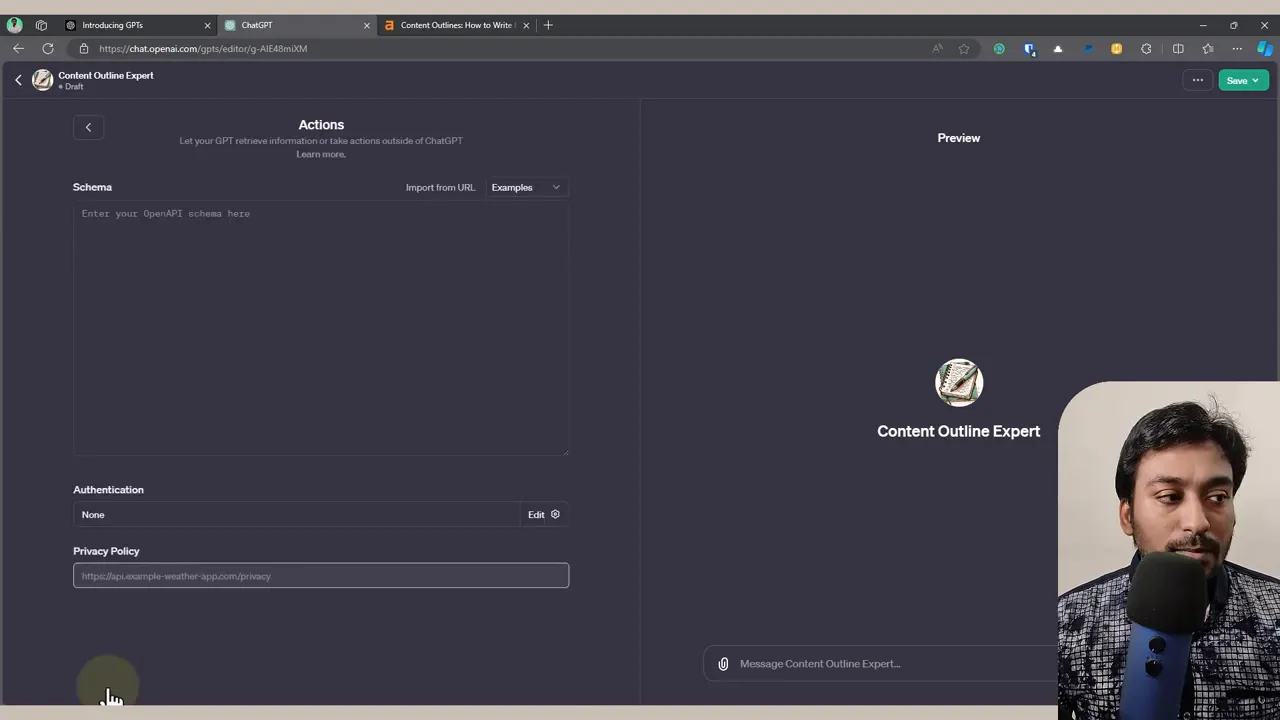Screen dimensions: 1280x720
Task: Click Edit next to Authentication None
Action: 537,514
